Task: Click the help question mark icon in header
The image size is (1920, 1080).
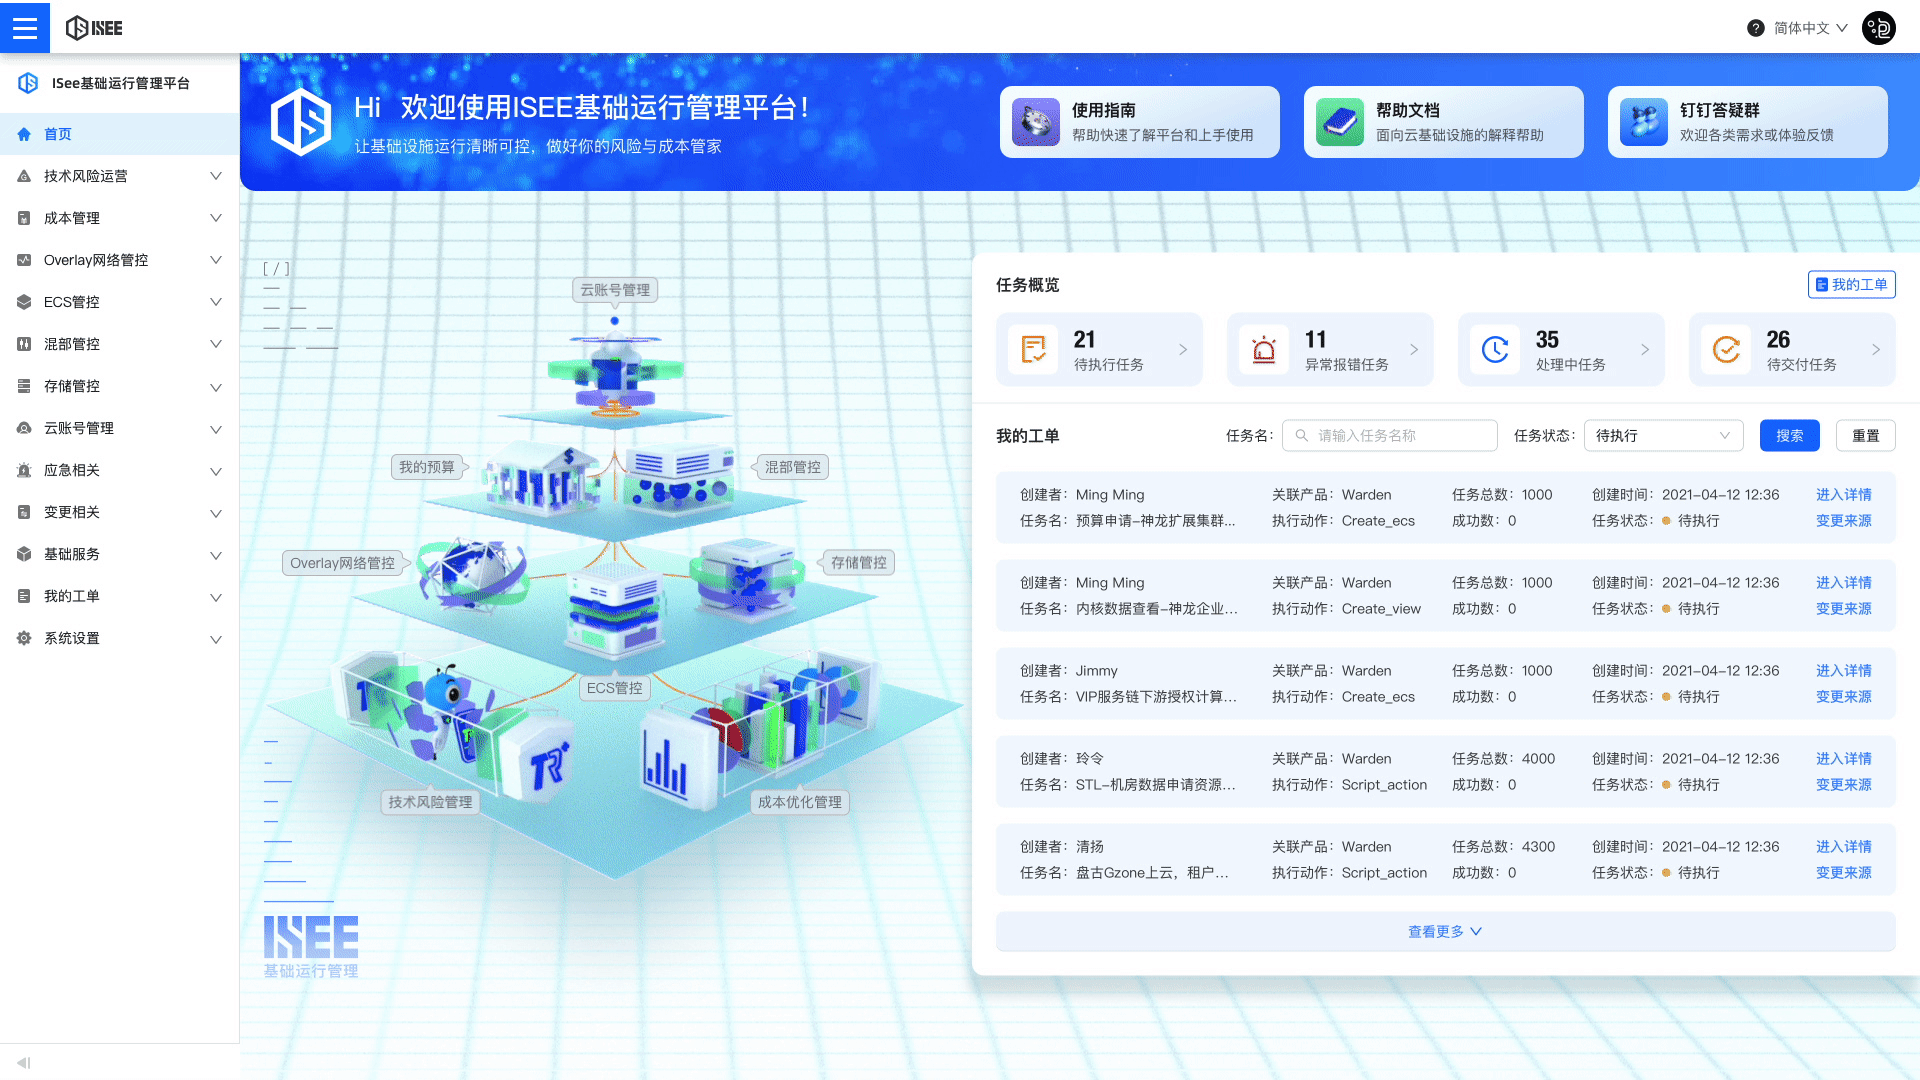Action: pyautogui.click(x=1755, y=27)
